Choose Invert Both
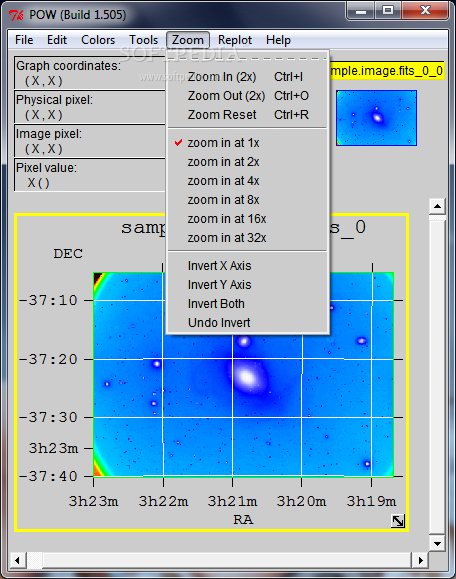 [x=247, y=304]
